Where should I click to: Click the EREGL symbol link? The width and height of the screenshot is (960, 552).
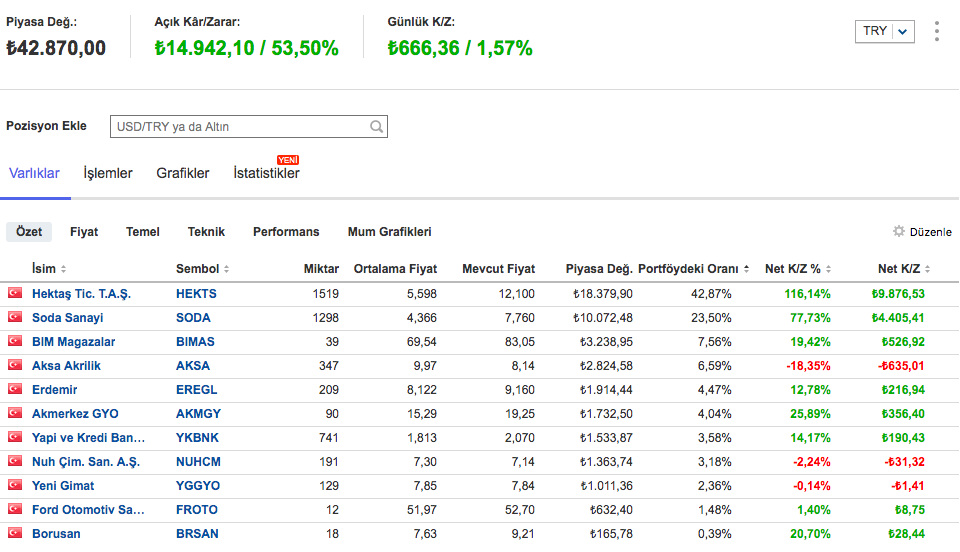click(196, 390)
